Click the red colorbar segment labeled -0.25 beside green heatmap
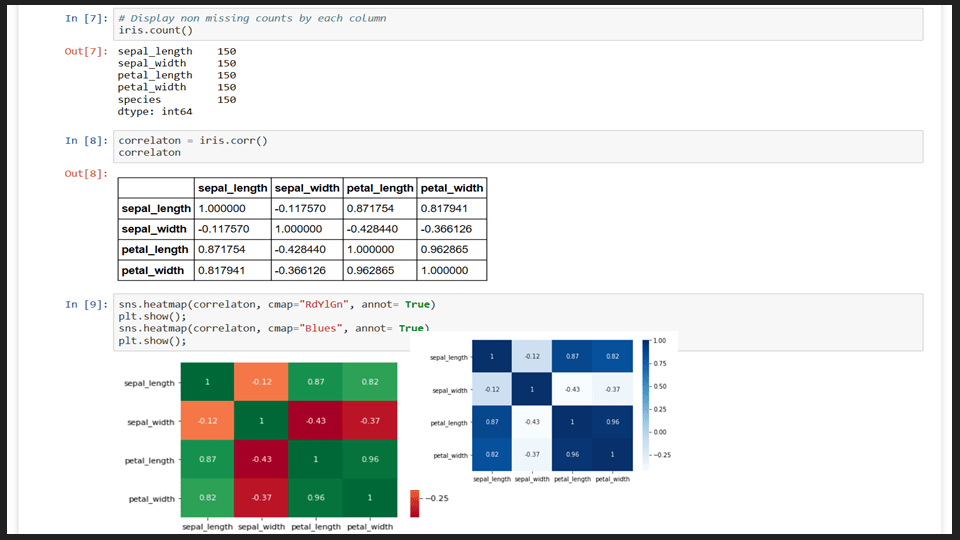 pyautogui.click(x=414, y=503)
